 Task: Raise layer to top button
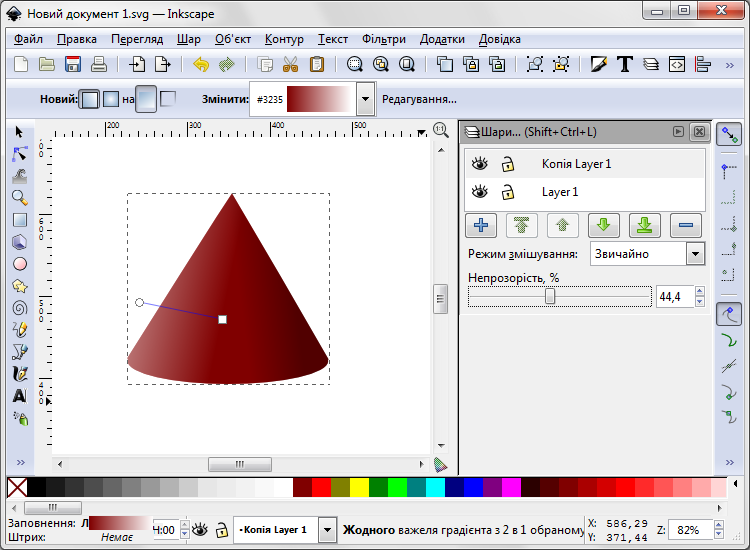[x=521, y=225]
